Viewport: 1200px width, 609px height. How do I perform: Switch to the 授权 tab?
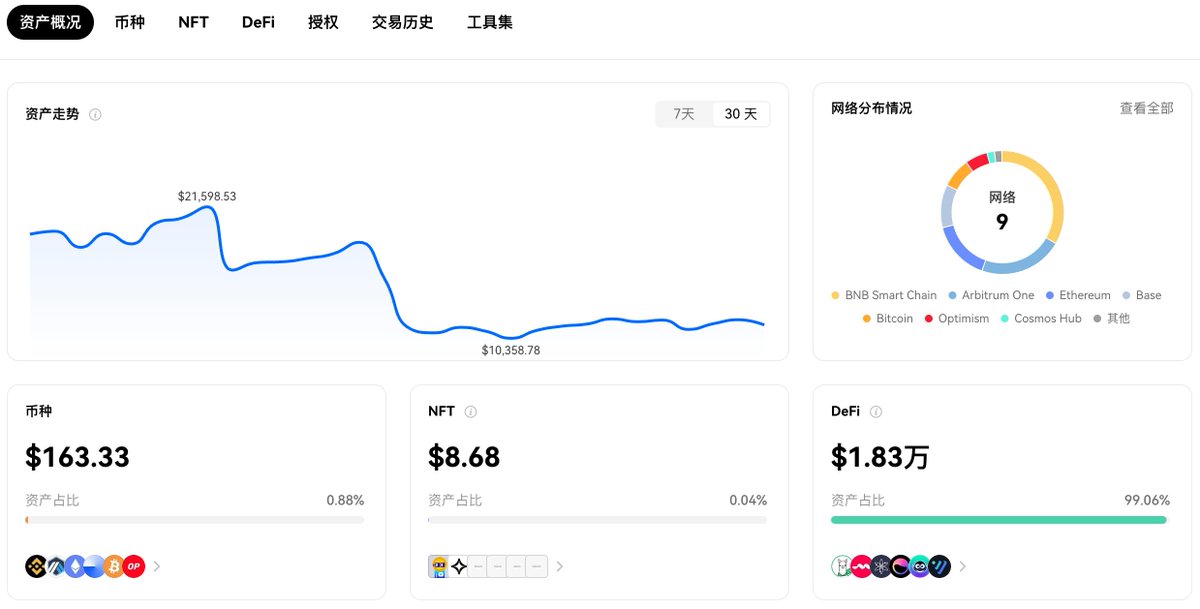coord(323,22)
